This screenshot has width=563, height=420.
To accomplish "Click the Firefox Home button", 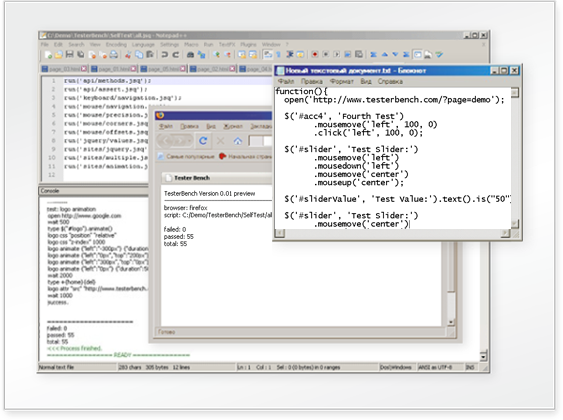I will pyautogui.click(x=238, y=141).
